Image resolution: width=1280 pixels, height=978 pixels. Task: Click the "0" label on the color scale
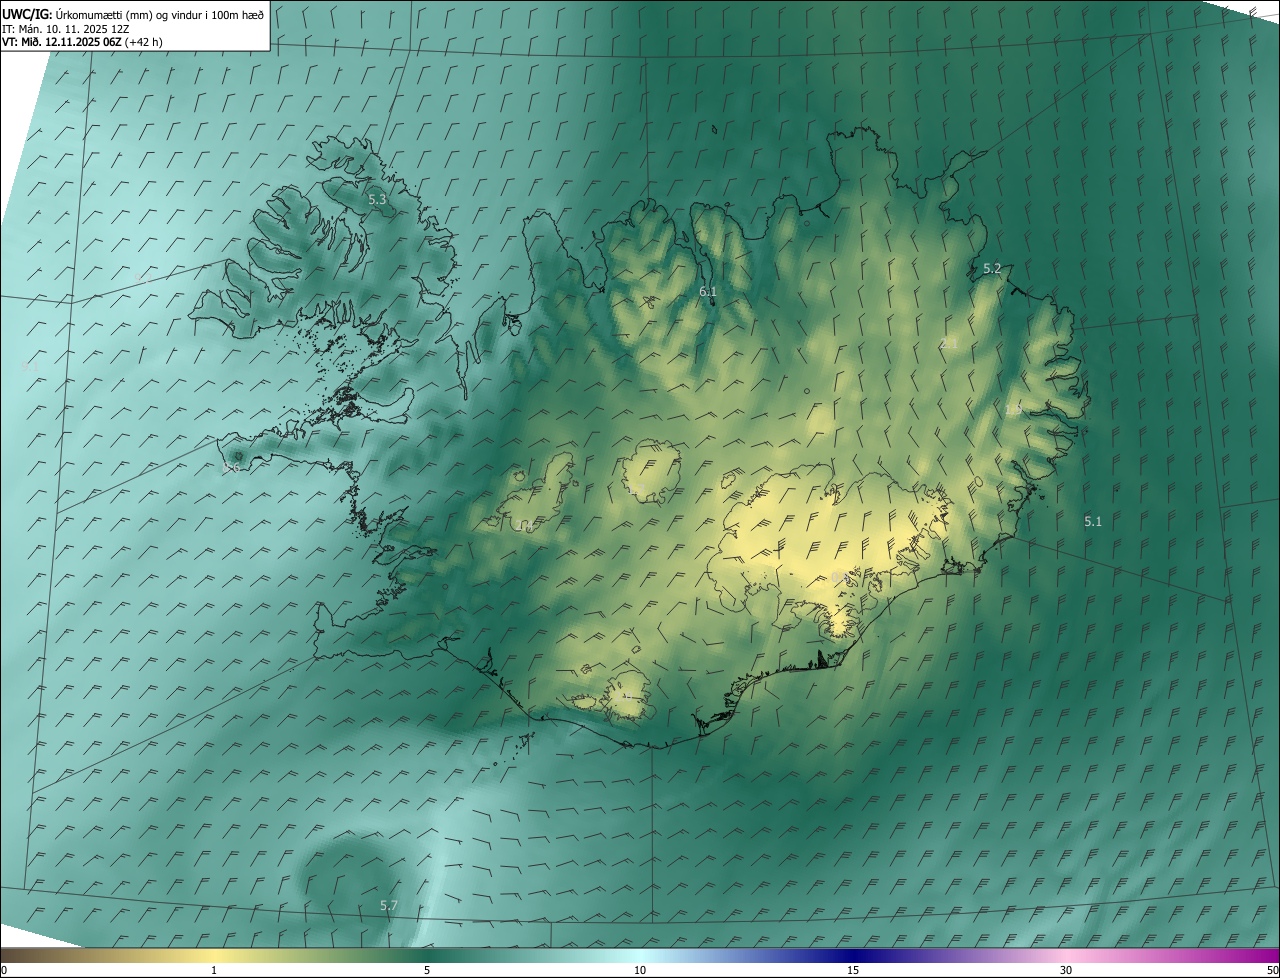4,971
